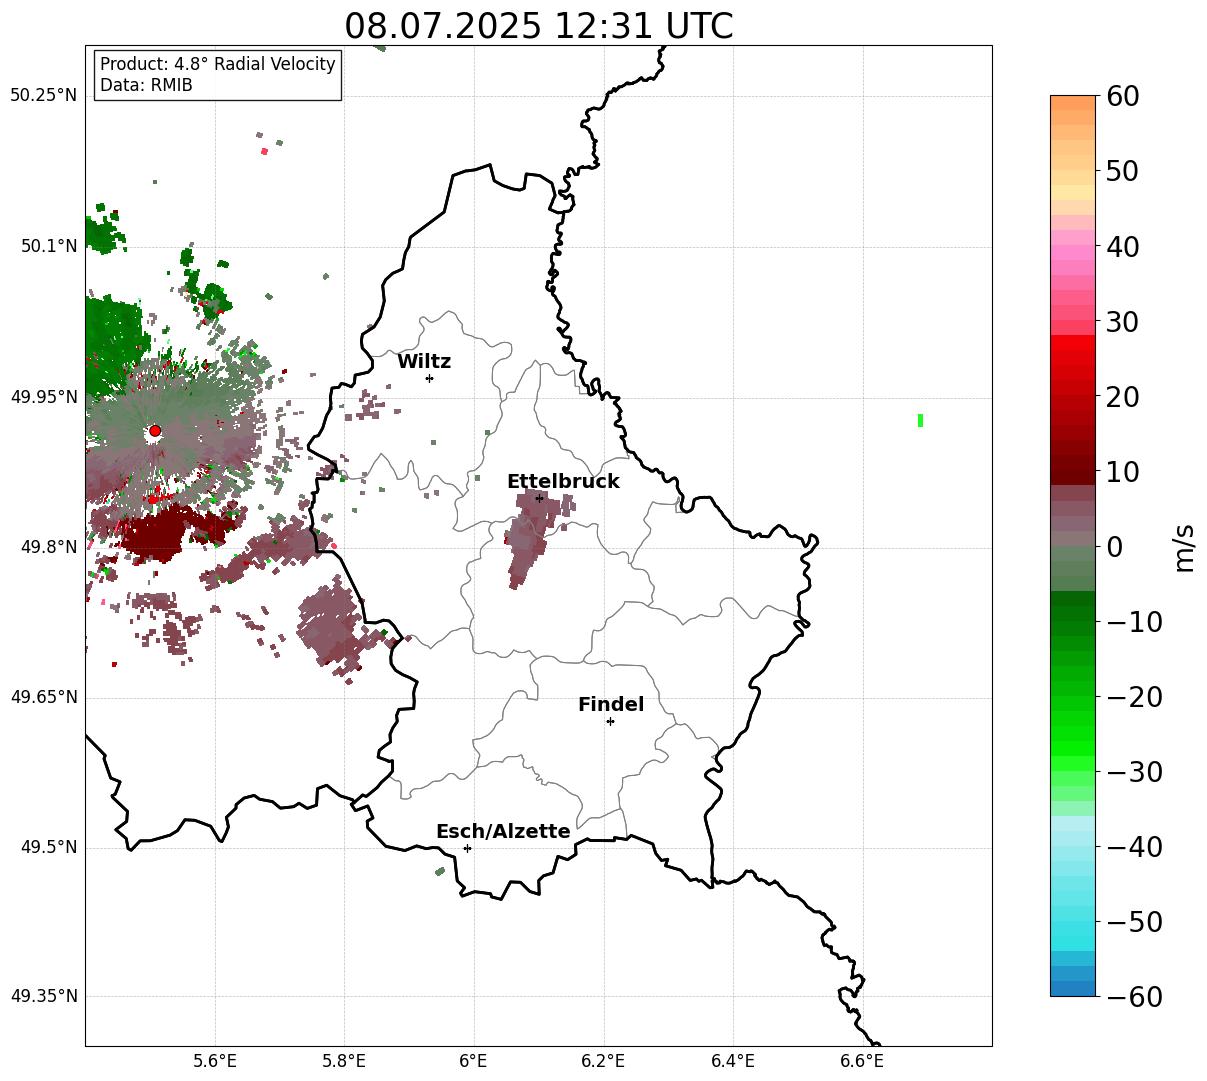Click the Findel city label

(x=611, y=705)
